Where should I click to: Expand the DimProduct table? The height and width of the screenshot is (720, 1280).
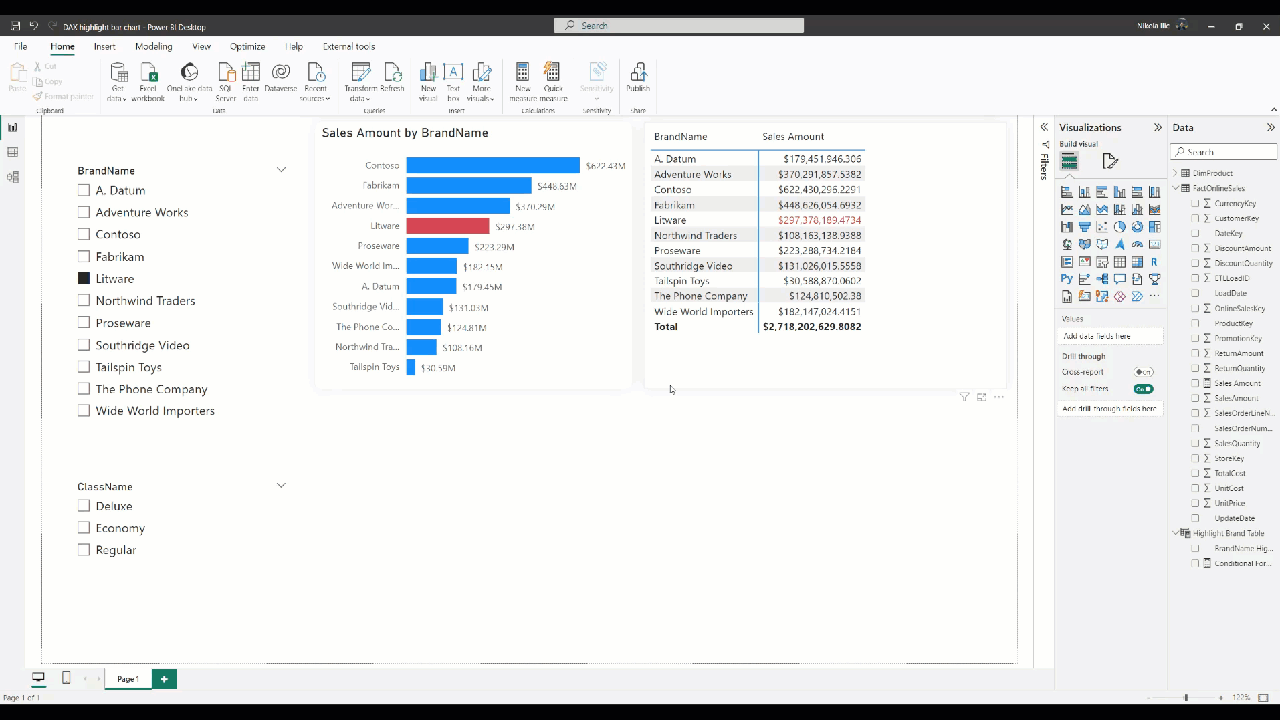point(1176,173)
